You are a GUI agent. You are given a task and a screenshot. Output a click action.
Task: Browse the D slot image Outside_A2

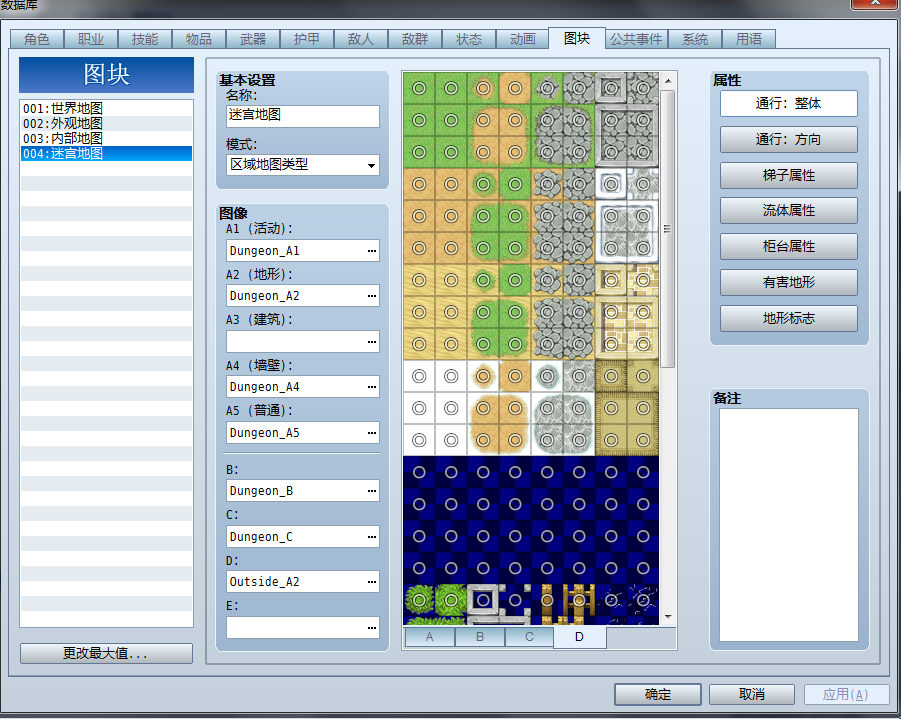coord(372,582)
